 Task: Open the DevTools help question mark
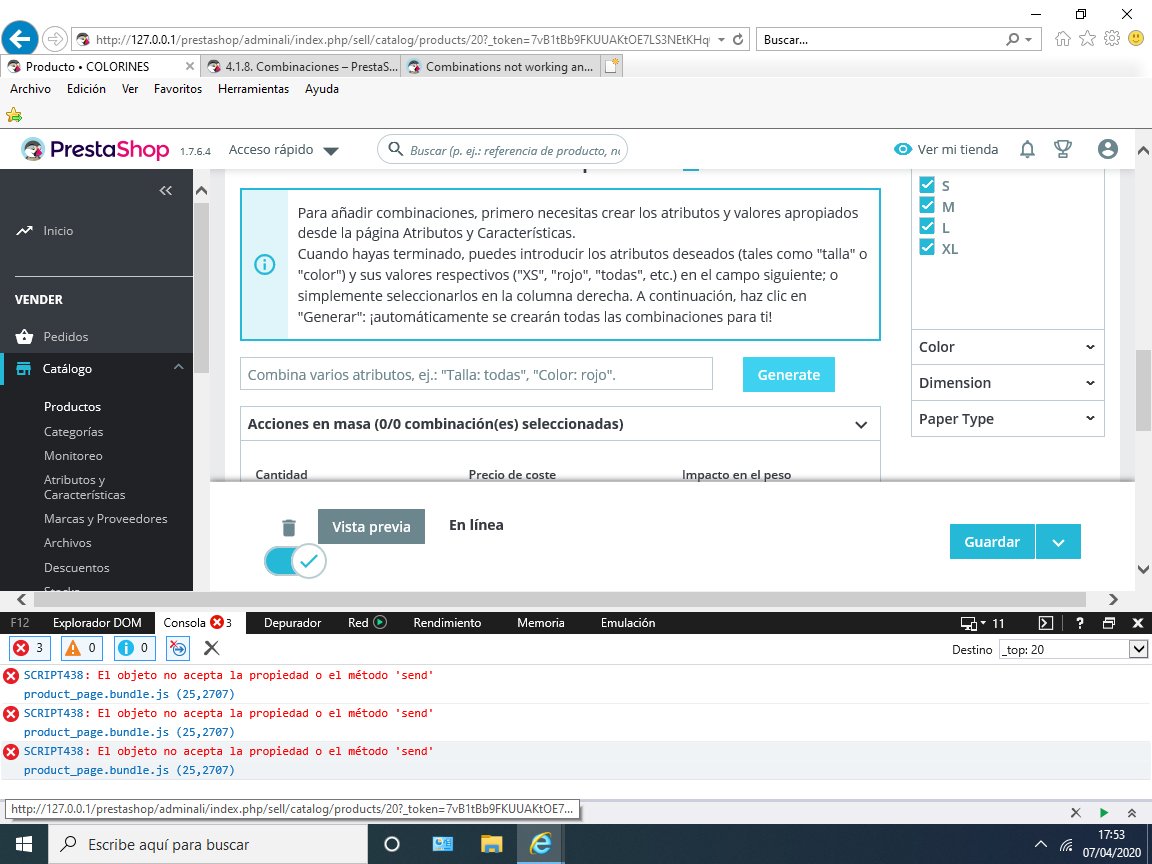click(1079, 623)
